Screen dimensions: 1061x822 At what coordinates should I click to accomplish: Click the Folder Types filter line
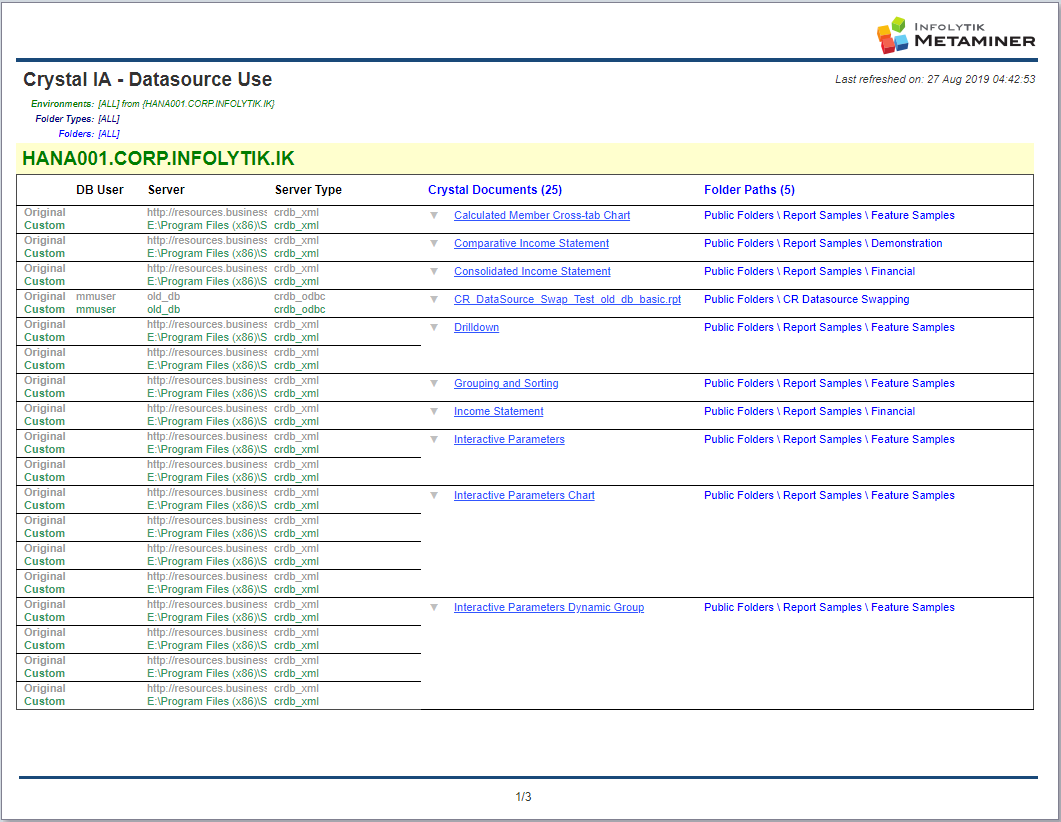point(77,119)
